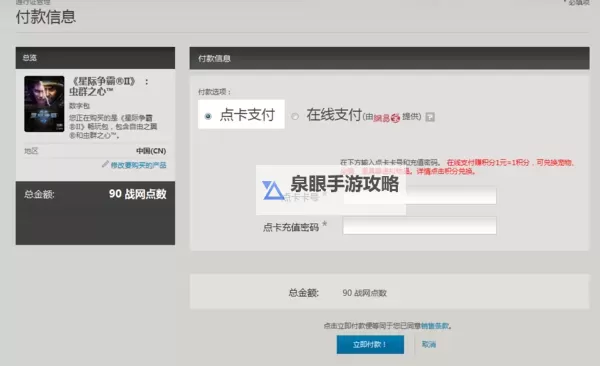Open the 销售条款 link
The image size is (600, 366).
tap(435, 326)
